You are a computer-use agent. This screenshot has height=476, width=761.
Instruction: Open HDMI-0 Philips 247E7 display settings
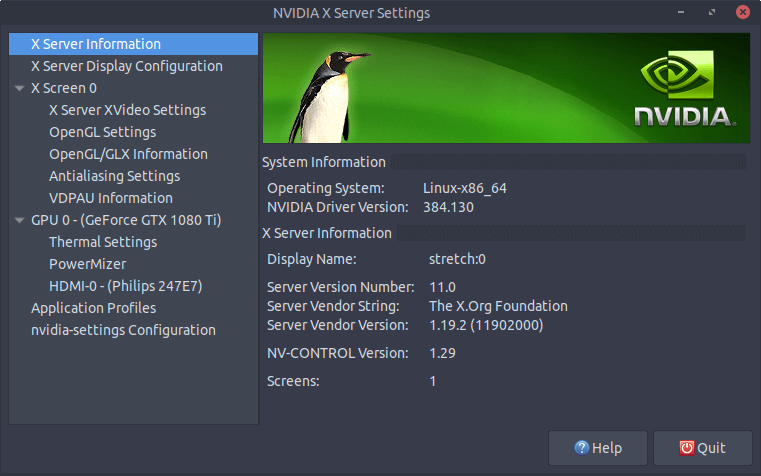[125, 286]
